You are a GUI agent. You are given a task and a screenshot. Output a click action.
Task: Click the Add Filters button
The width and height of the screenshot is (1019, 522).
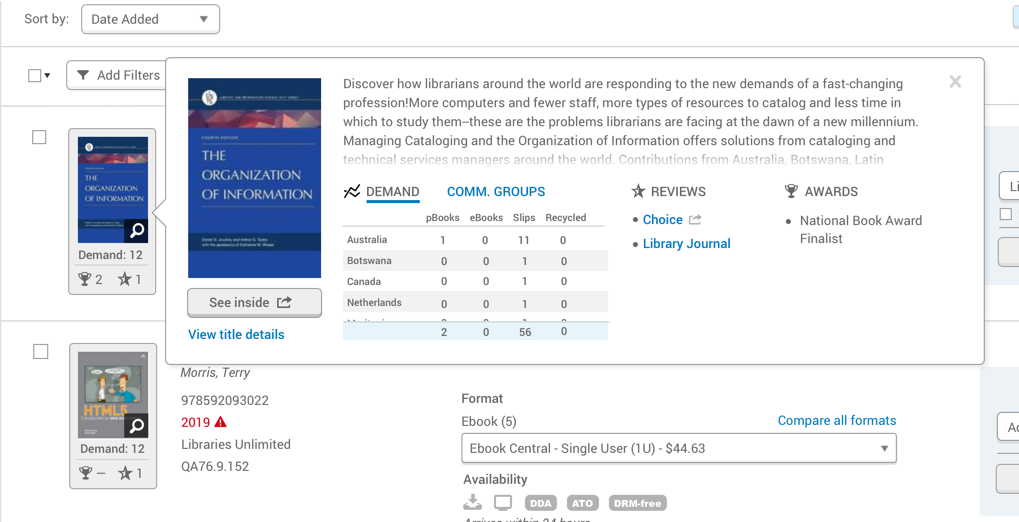(118, 75)
